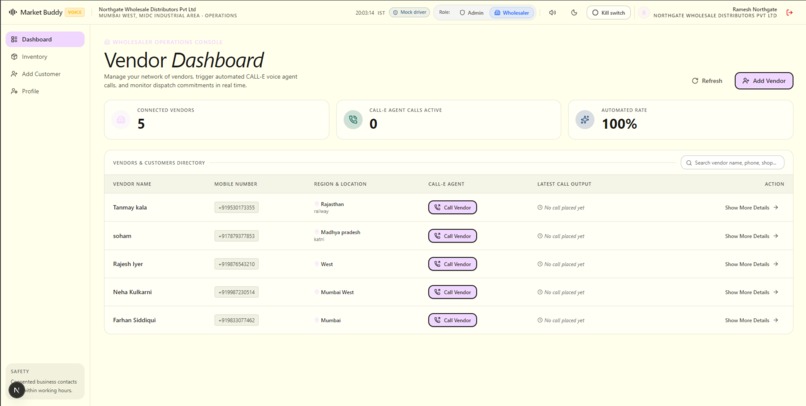The width and height of the screenshot is (806, 406).
Task: Click the Connected Vendors card icon
Action: 121,120
